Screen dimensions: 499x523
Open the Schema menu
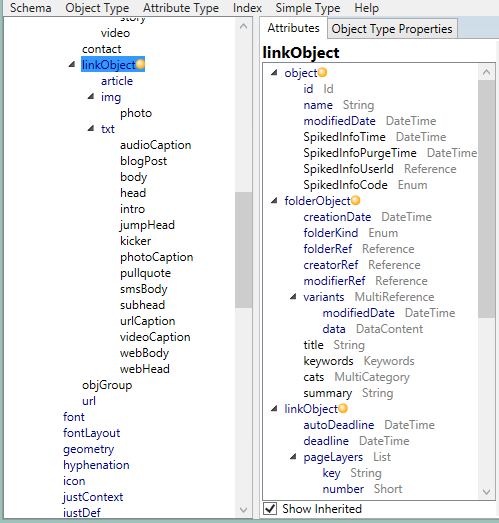coord(30,8)
